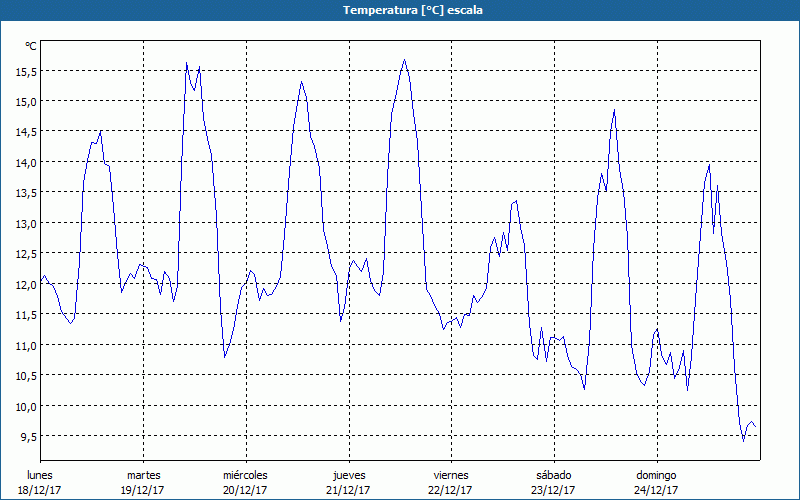Click the "domingo" day label
The image size is (800, 500).
(656, 474)
